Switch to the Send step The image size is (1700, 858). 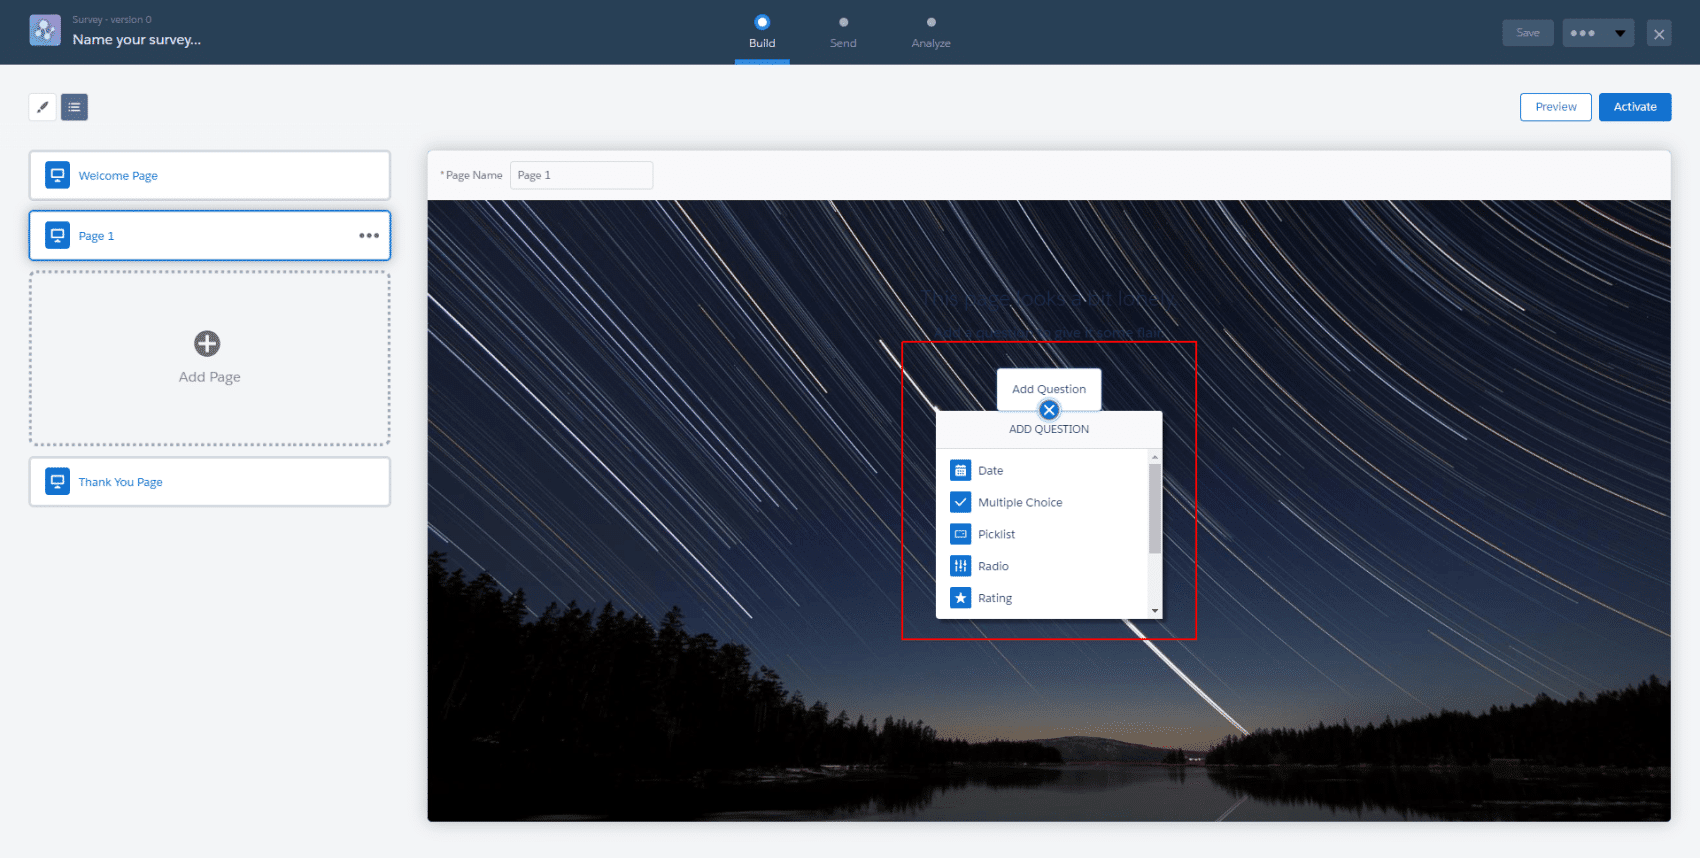[x=843, y=32]
